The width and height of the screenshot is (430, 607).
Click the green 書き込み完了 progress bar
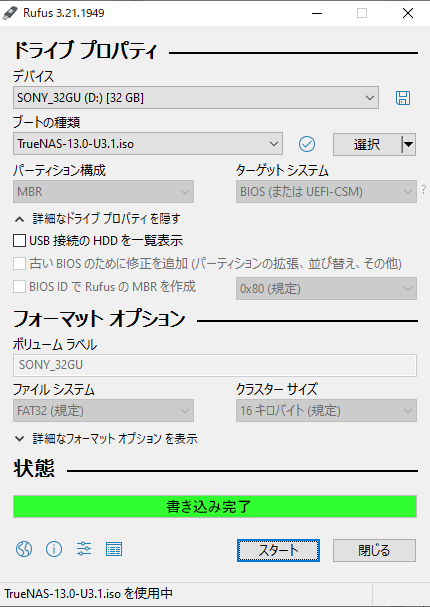pyautogui.click(x=215, y=506)
